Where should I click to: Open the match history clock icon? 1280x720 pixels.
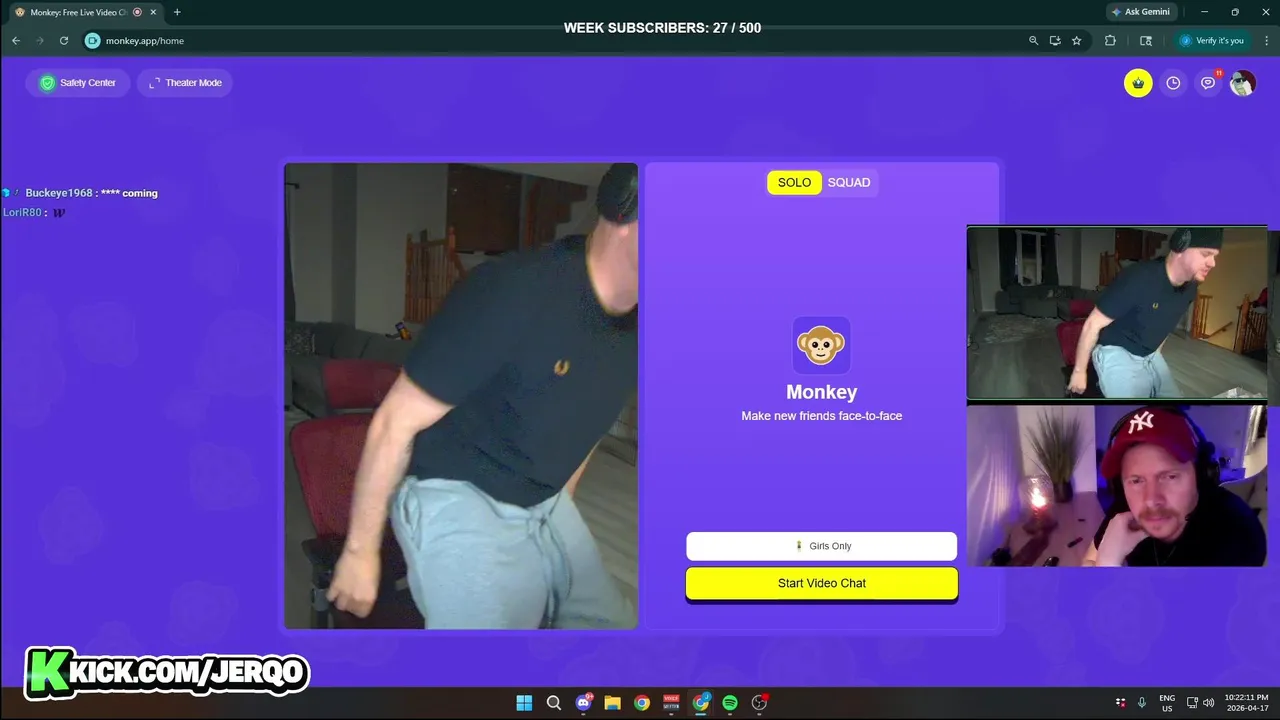[x=1173, y=83]
